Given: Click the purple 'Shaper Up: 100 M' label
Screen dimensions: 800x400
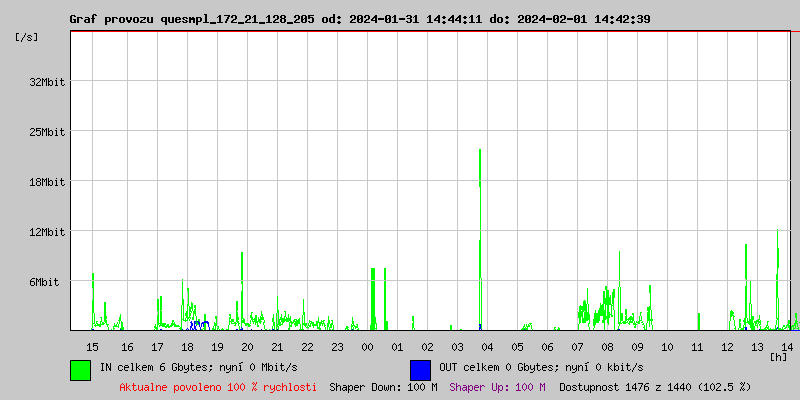Looking at the screenshot, I should click(x=497, y=387).
